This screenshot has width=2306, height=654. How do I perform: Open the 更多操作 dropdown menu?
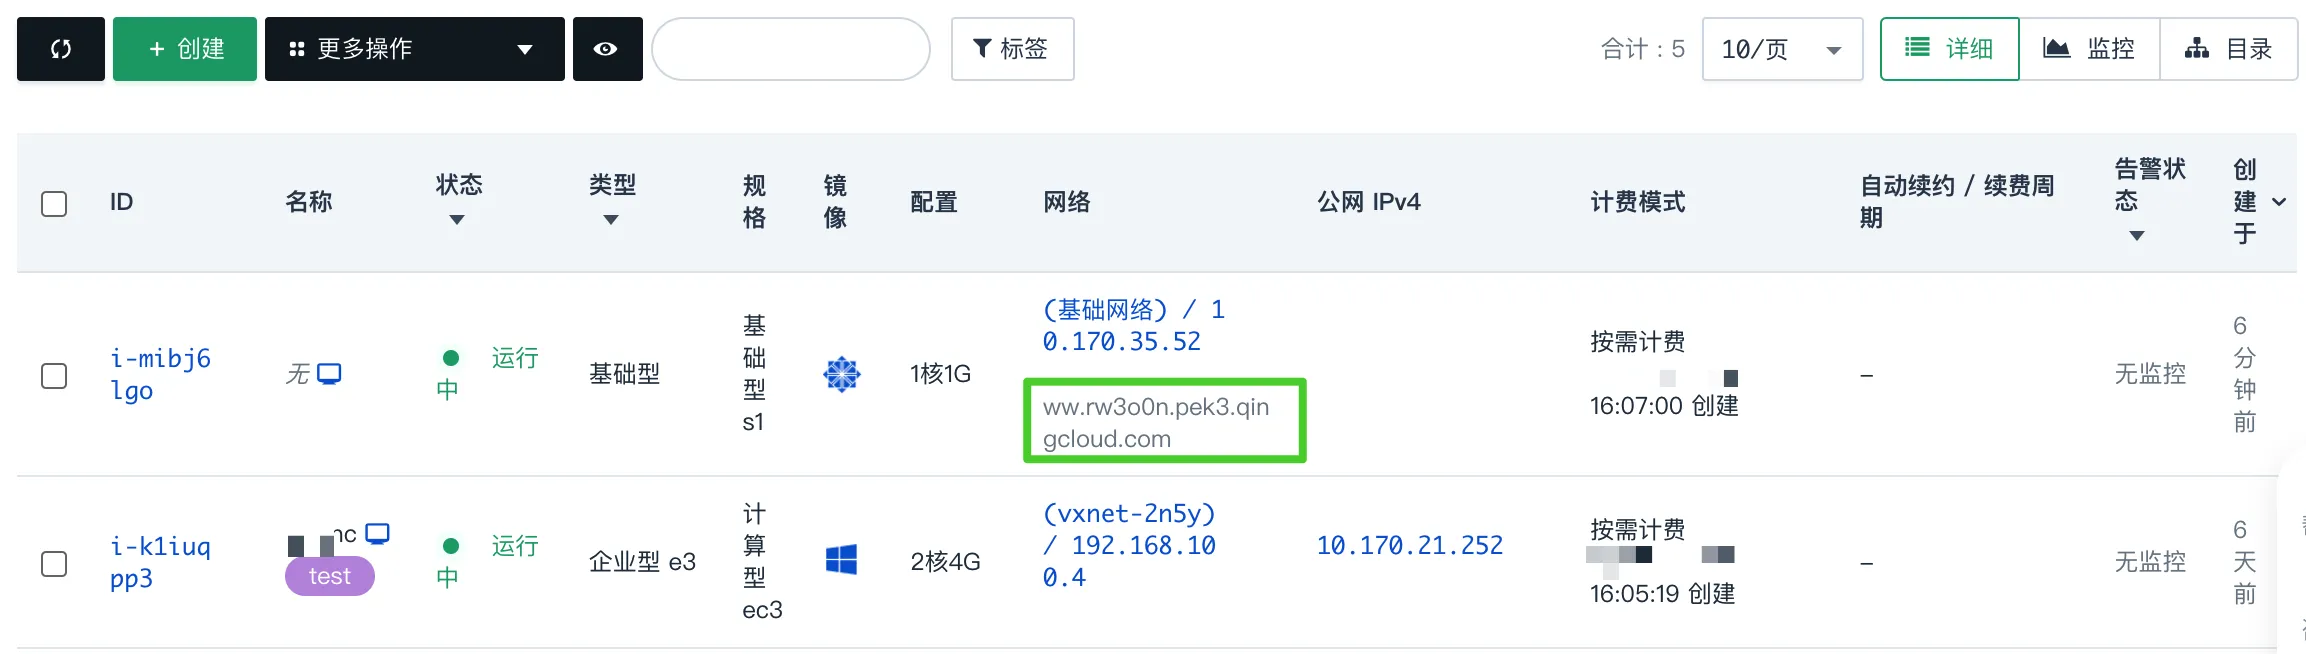pos(414,49)
